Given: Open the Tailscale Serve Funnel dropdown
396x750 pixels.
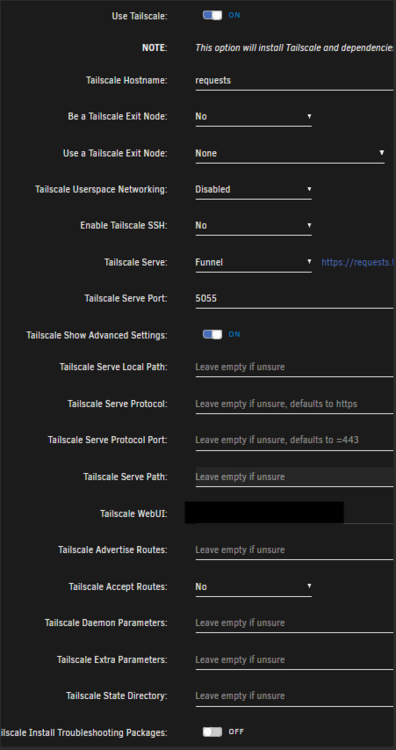Looking at the screenshot, I should tap(253, 262).
